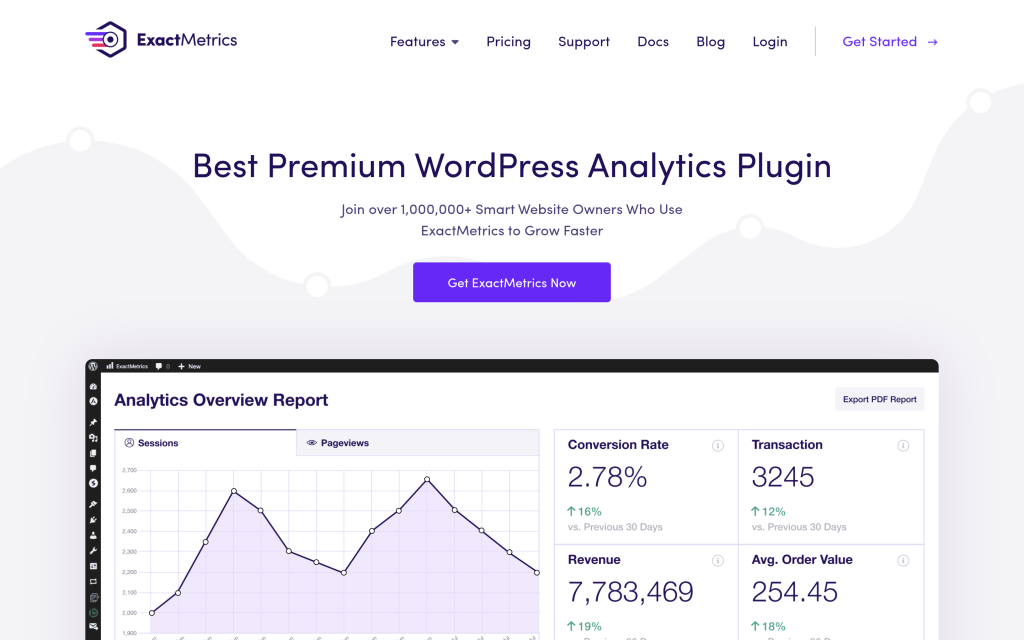1024x640 pixels.
Task: Click Login in the top navigation
Action: [x=770, y=41]
